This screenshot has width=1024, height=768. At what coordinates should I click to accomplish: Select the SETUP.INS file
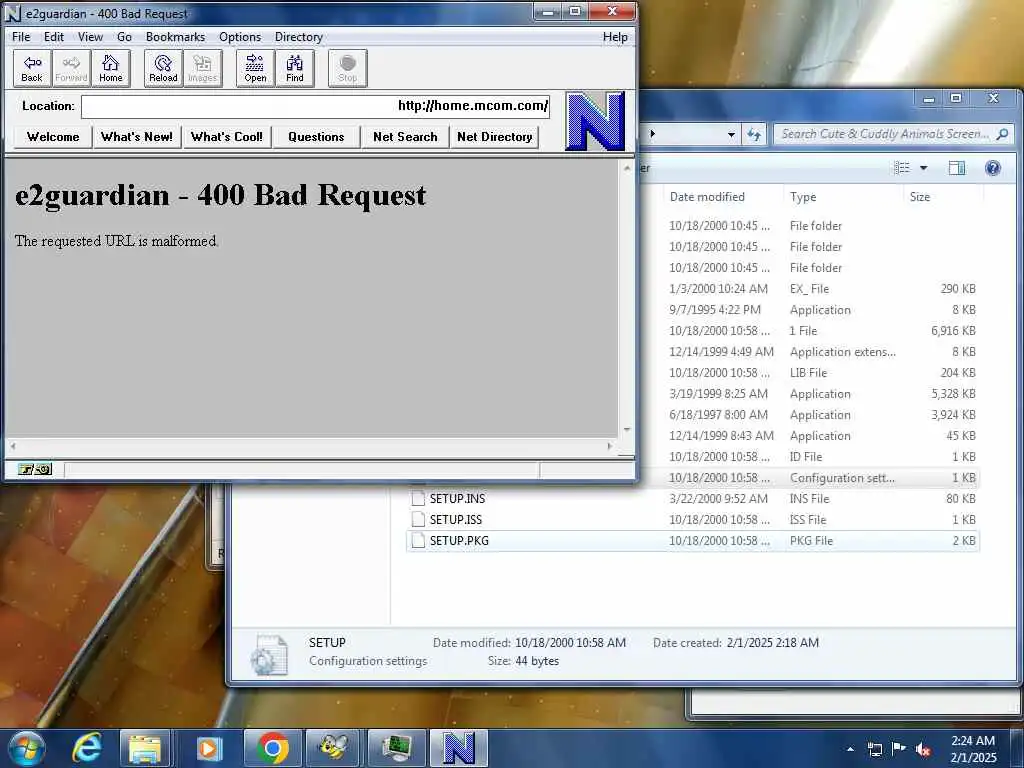(693, 499)
